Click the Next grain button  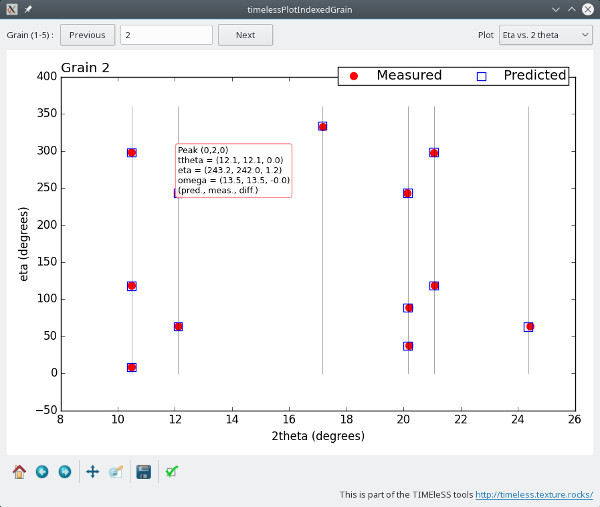coord(245,35)
